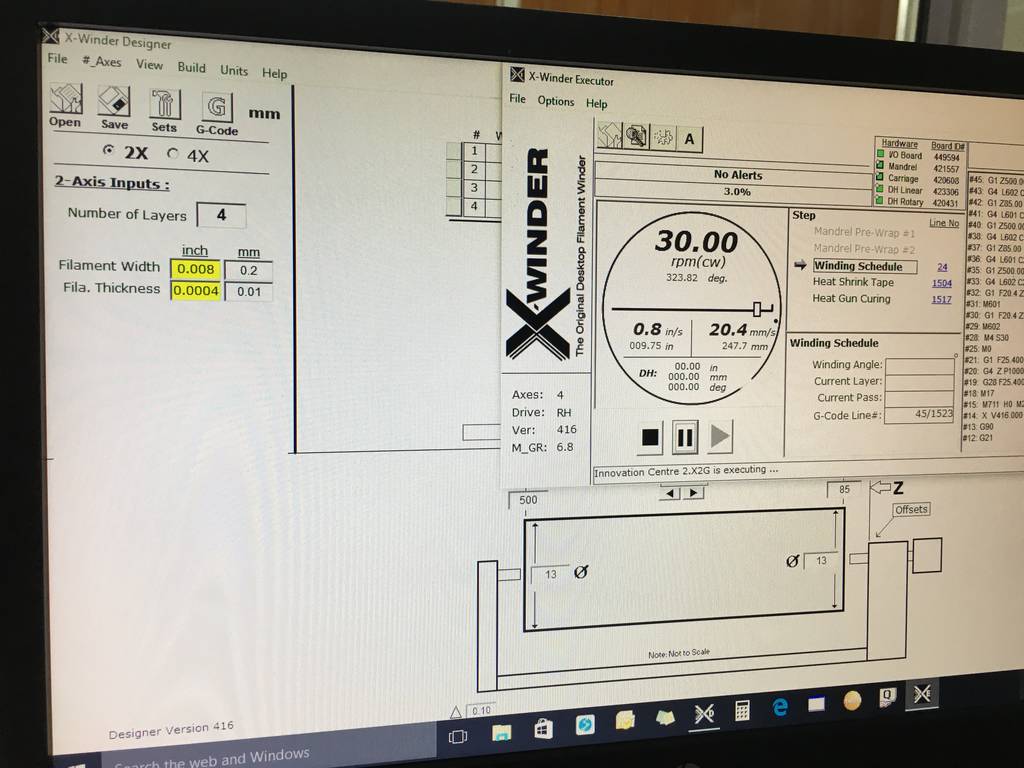Select layer row 3 in Designer table

(x=475, y=188)
